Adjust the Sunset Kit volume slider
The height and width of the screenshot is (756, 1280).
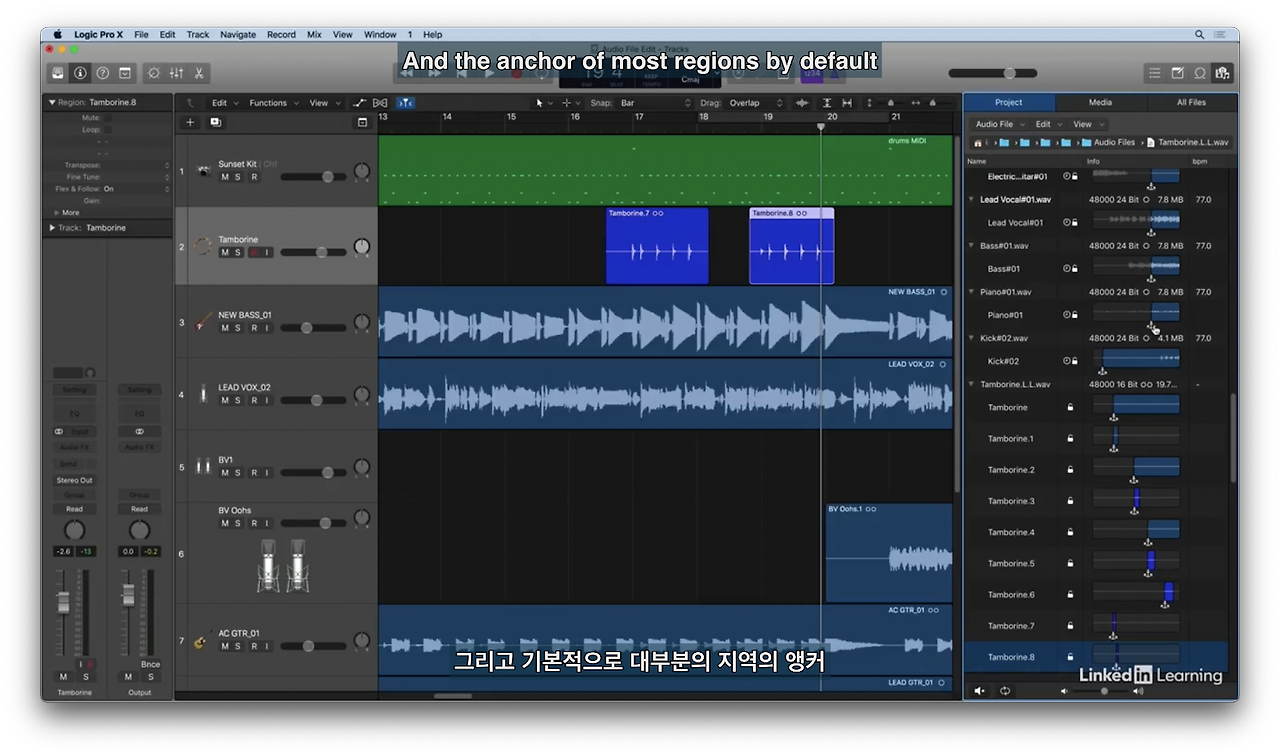click(x=313, y=177)
